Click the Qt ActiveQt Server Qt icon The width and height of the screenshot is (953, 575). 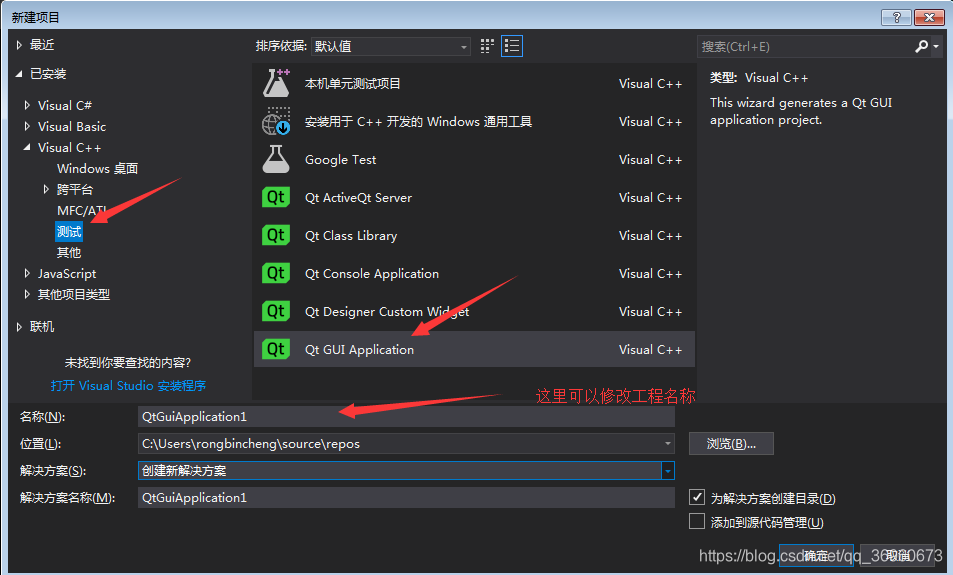276,198
